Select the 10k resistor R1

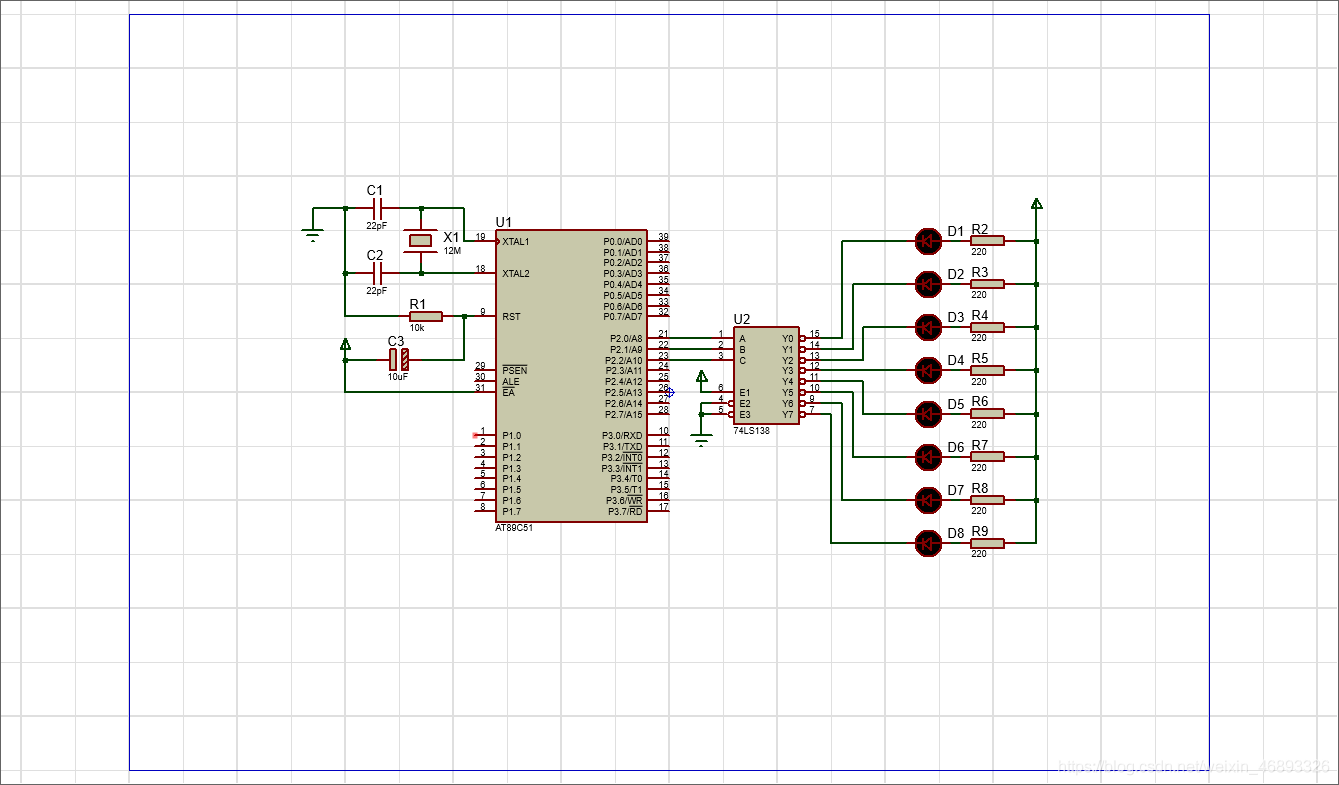coord(425,316)
